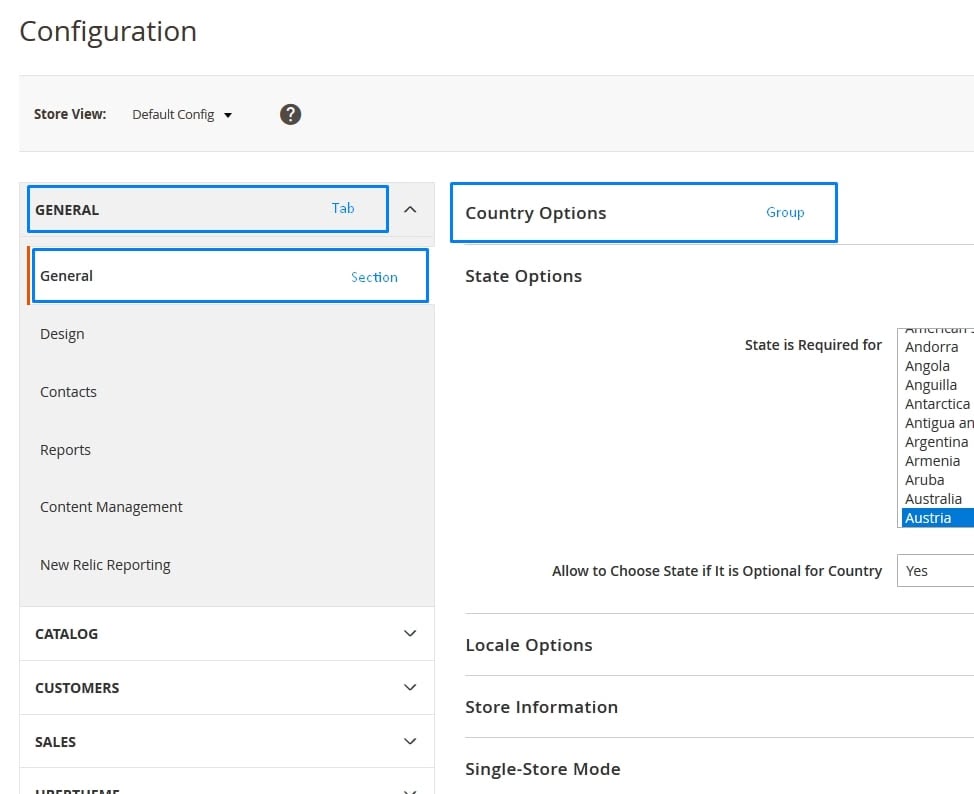Expand the CUSTOMERS tab
Image resolution: width=974 pixels, height=794 pixels.
pyautogui.click(x=227, y=688)
